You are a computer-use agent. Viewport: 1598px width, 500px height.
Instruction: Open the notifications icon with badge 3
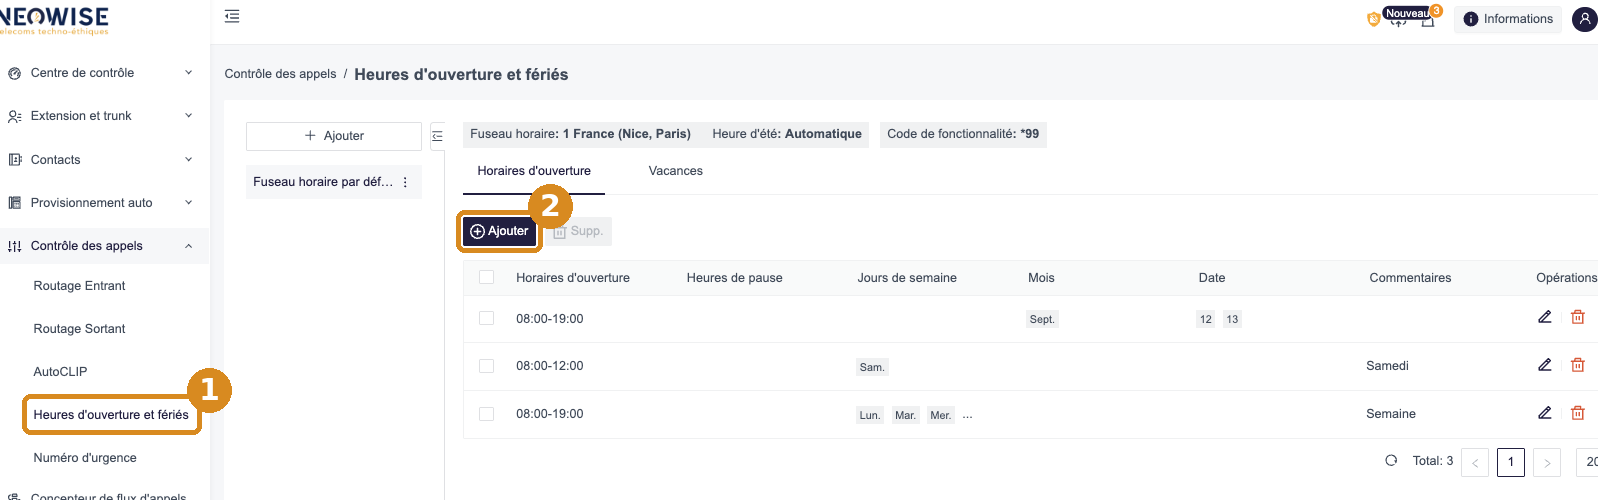(1429, 18)
